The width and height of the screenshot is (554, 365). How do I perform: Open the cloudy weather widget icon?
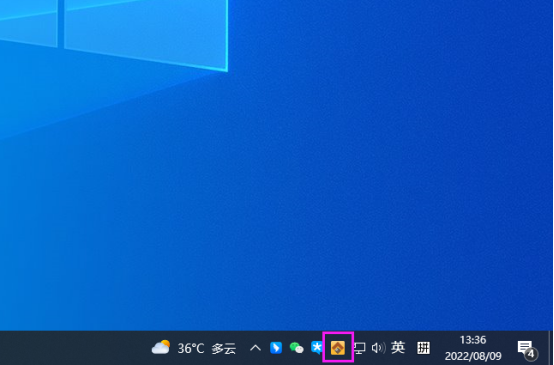point(161,347)
